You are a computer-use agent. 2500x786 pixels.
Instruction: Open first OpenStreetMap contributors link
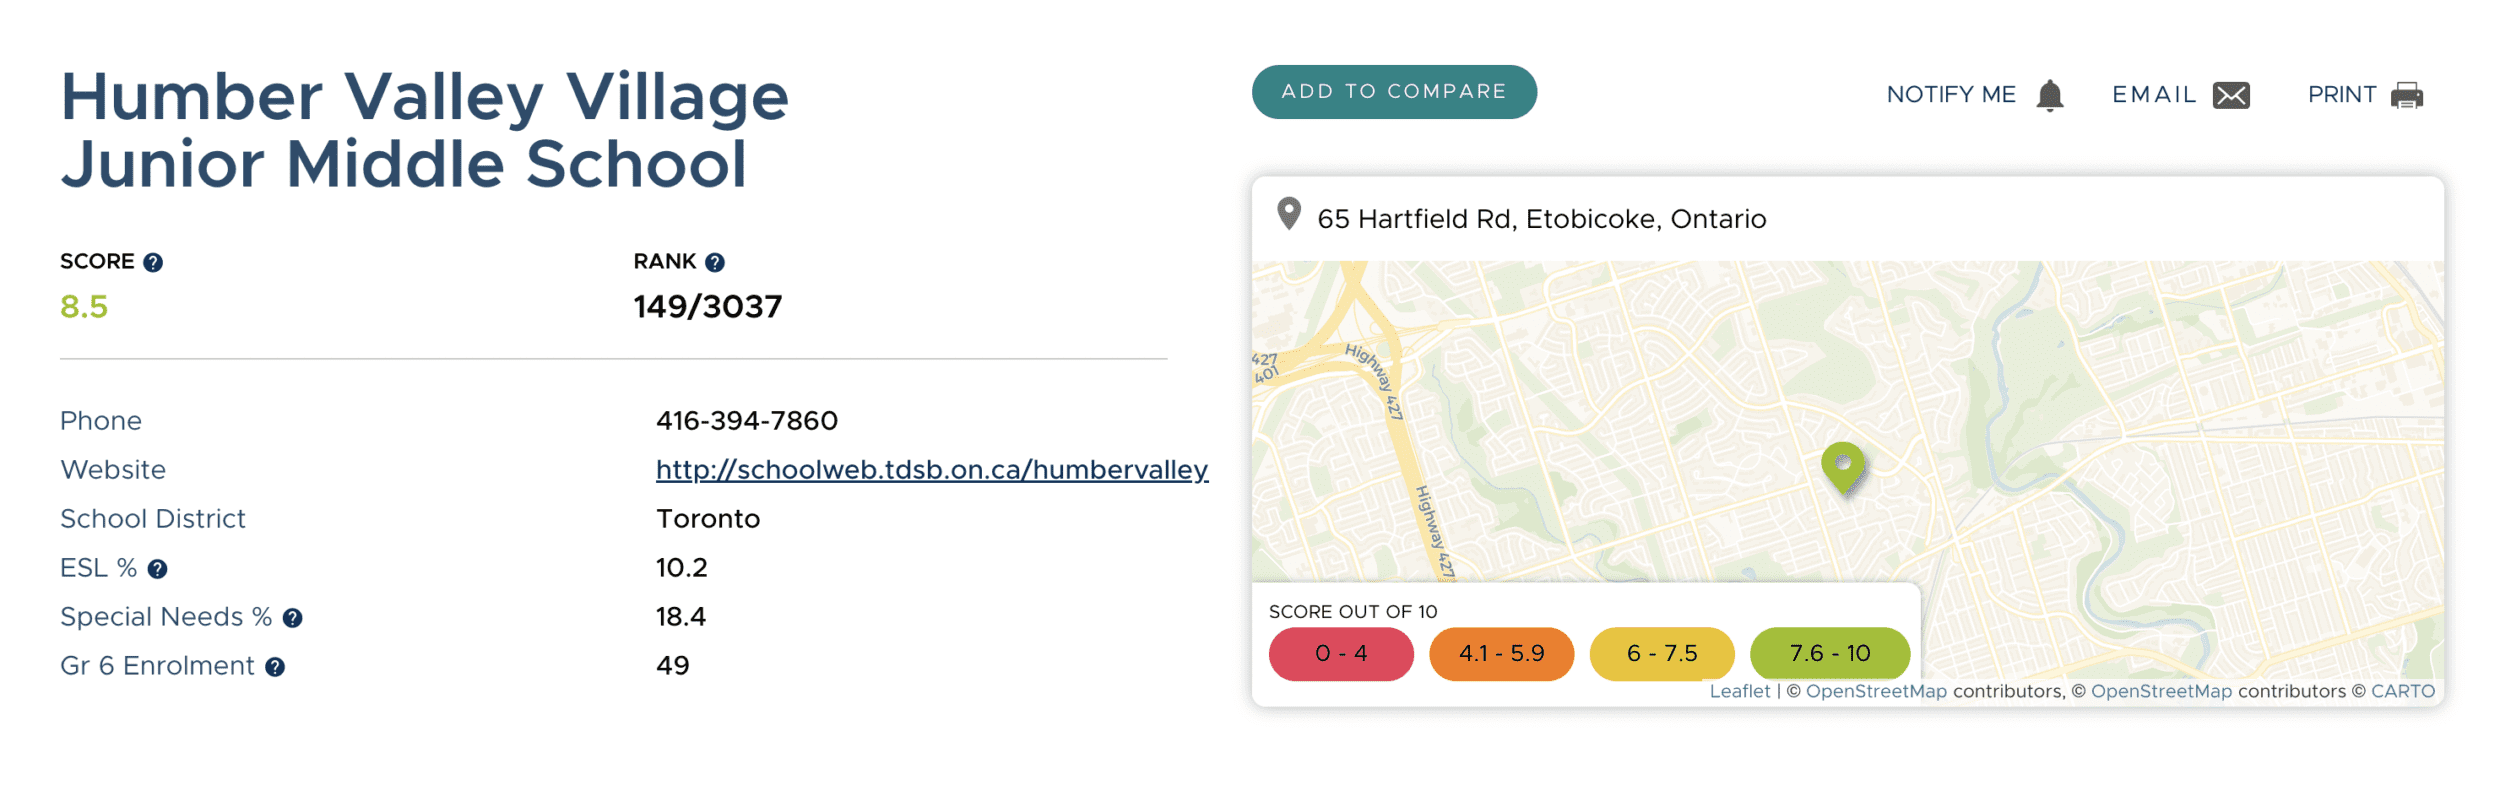[x=1876, y=691]
